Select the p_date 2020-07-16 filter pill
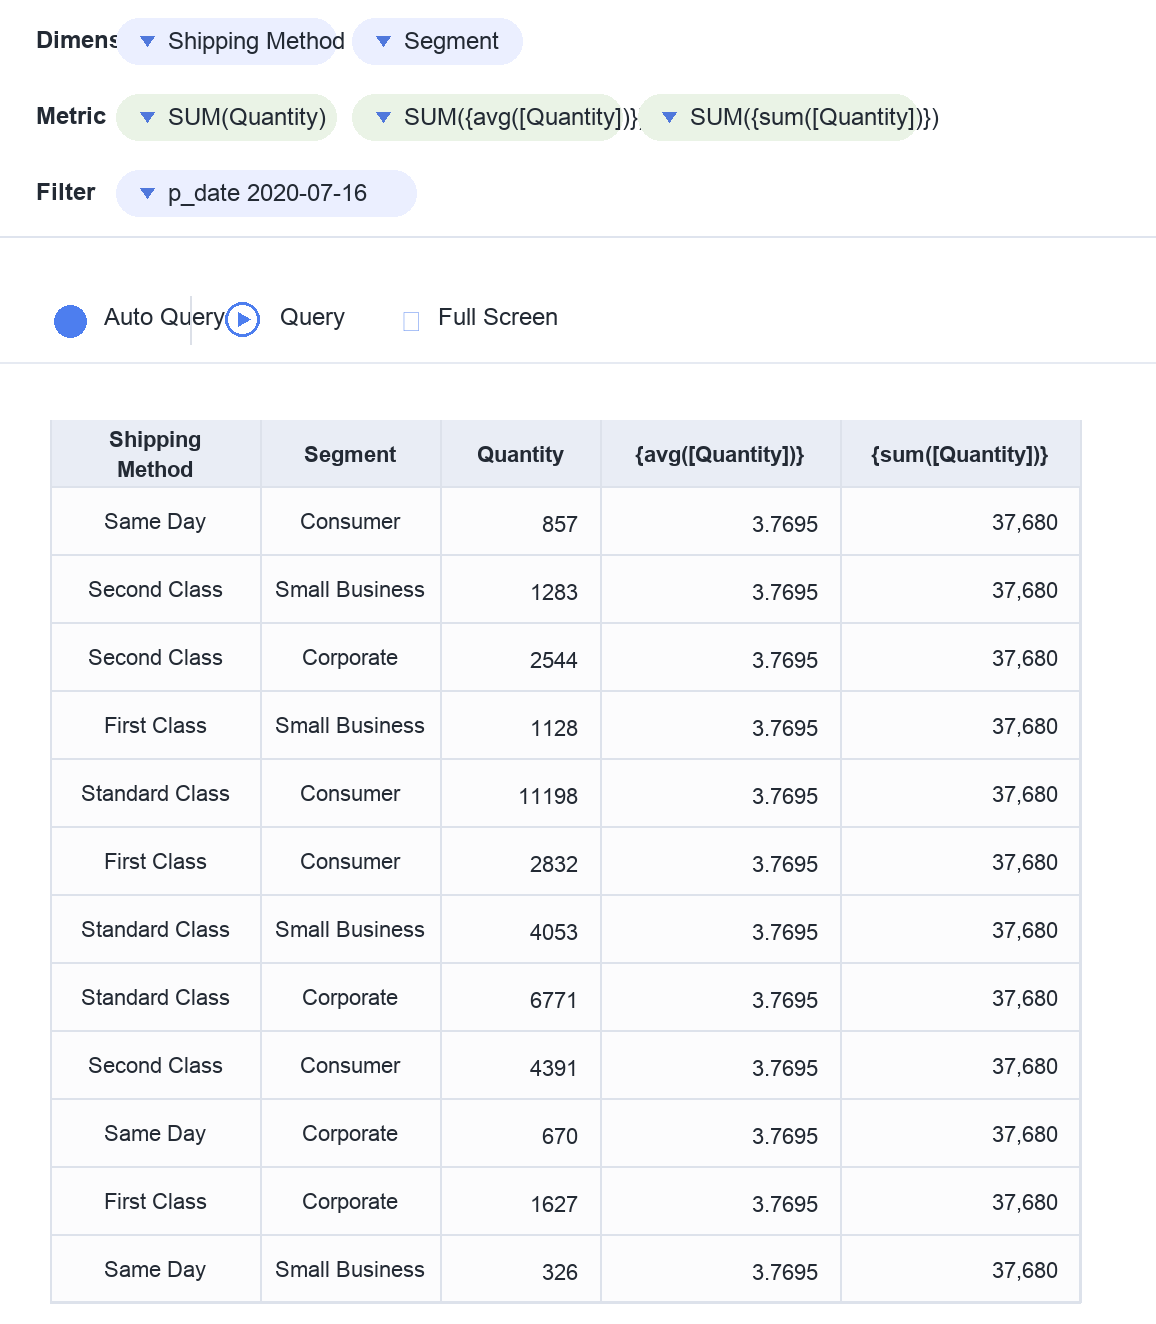The height and width of the screenshot is (1324, 1156). (x=266, y=194)
